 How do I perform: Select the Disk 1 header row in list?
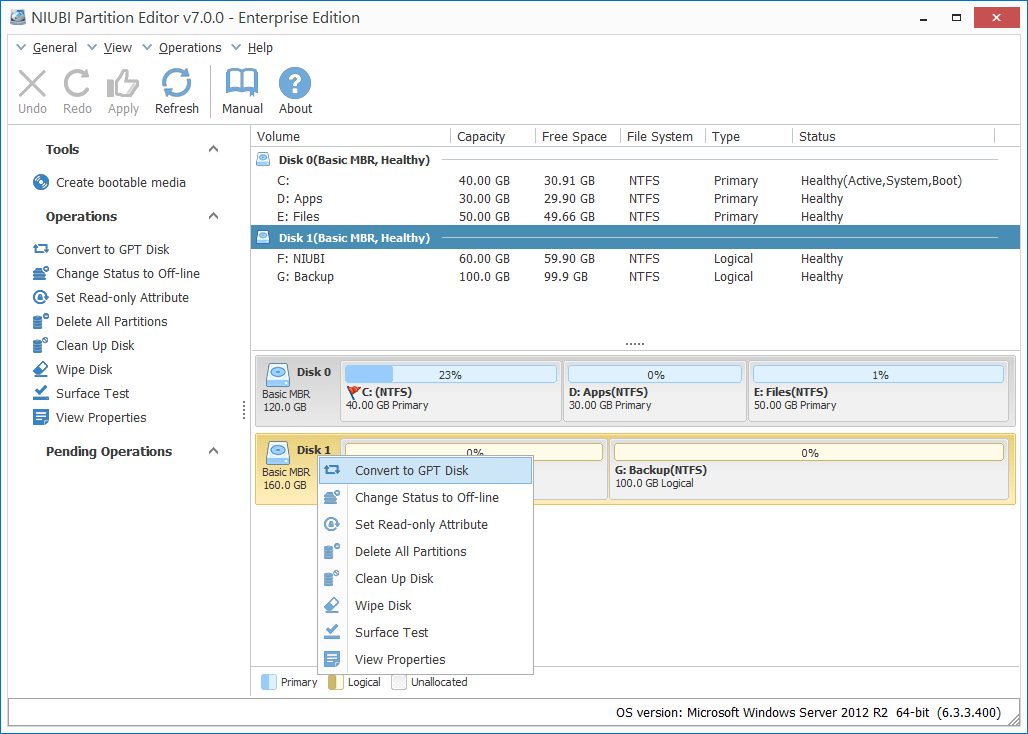635,237
